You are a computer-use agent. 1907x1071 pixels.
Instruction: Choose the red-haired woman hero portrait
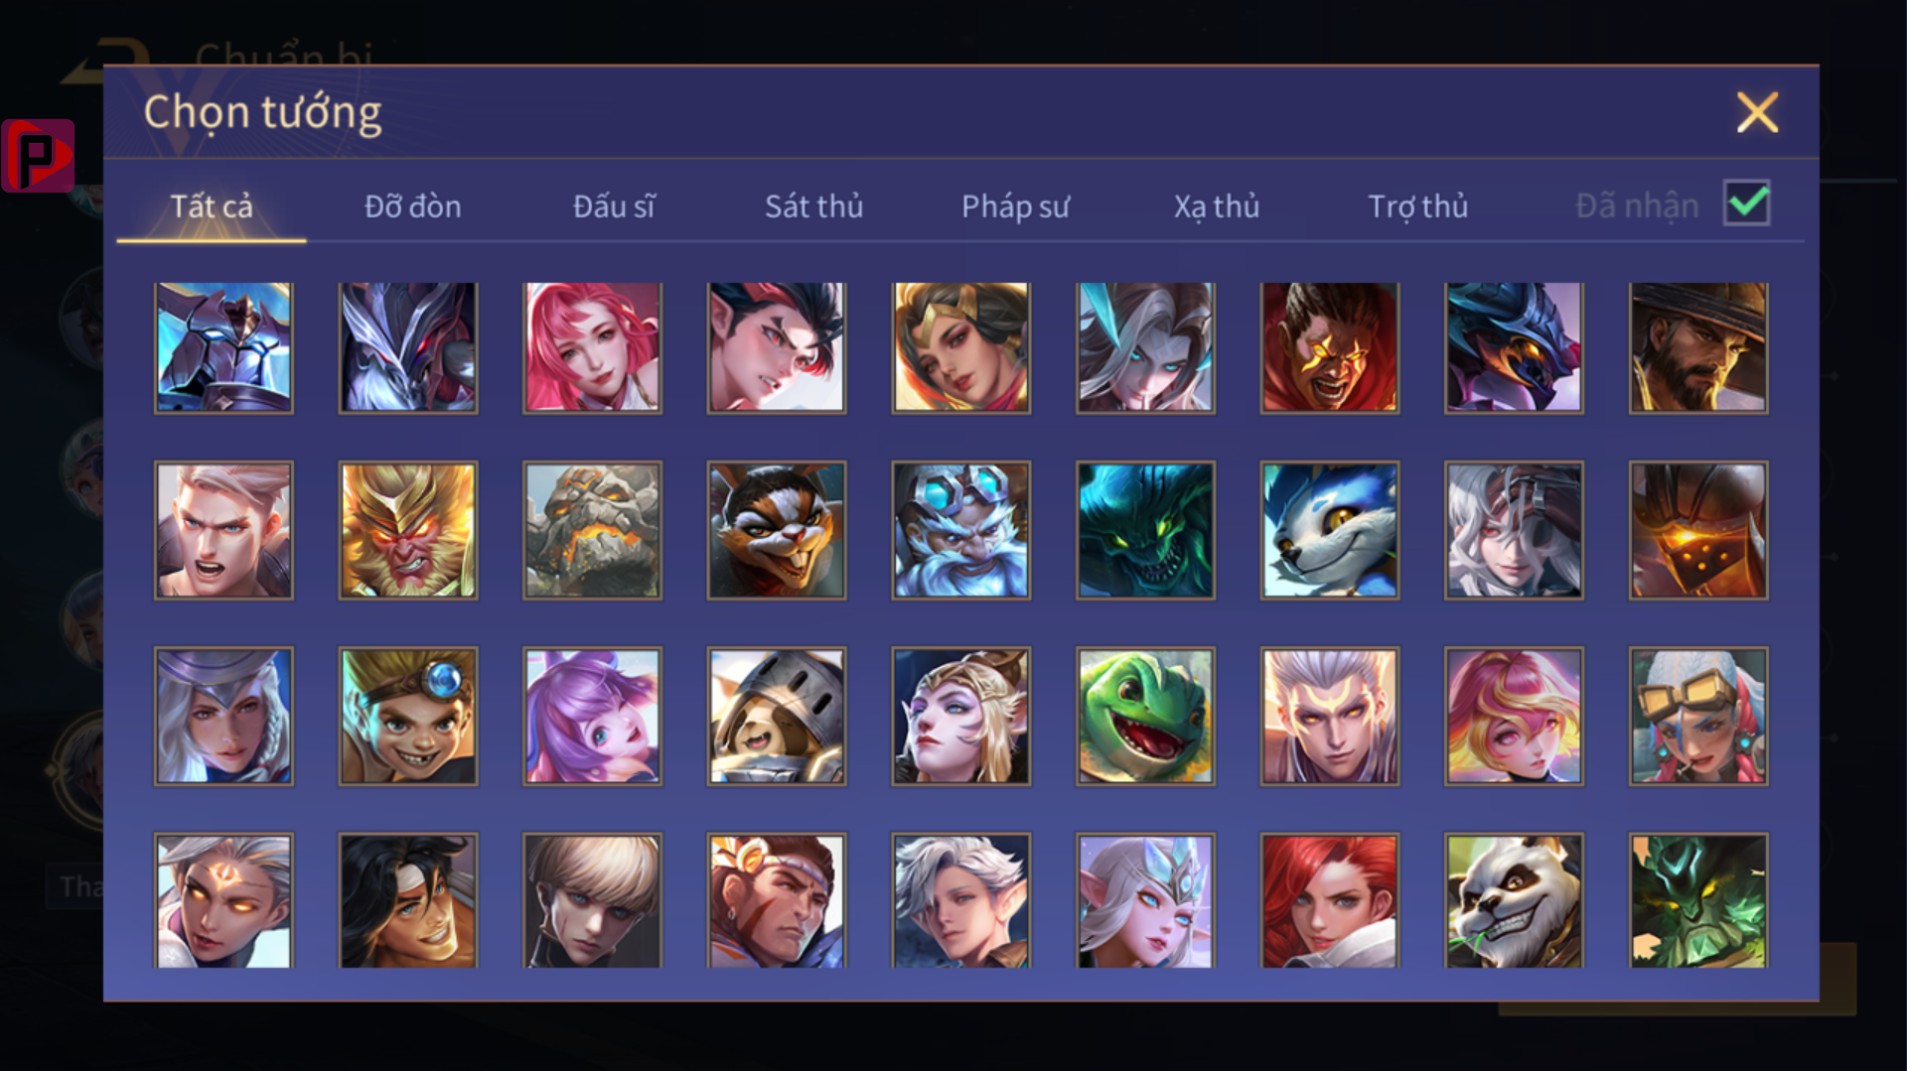[1329, 900]
